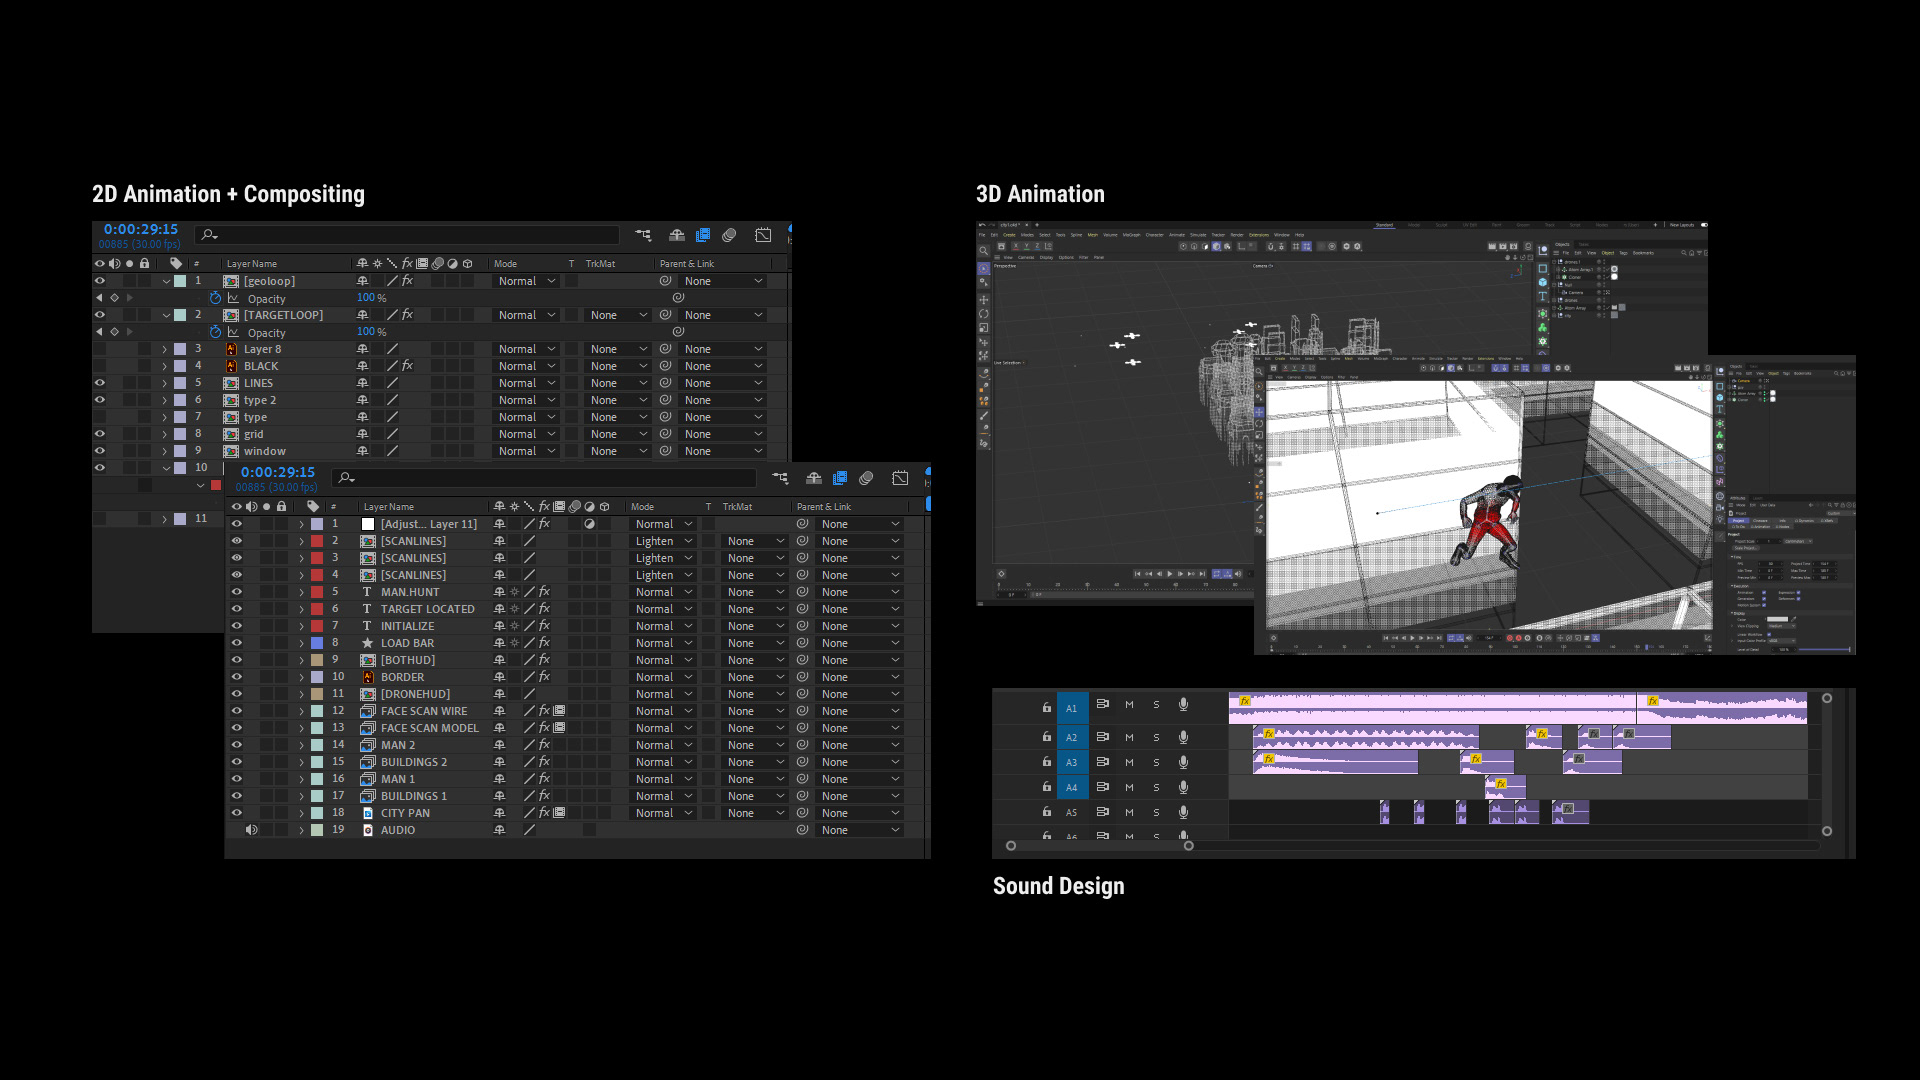Image resolution: width=1920 pixels, height=1080 pixels.
Task: Click the fx switch on LOAD BAR layer
Action: point(544,643)
